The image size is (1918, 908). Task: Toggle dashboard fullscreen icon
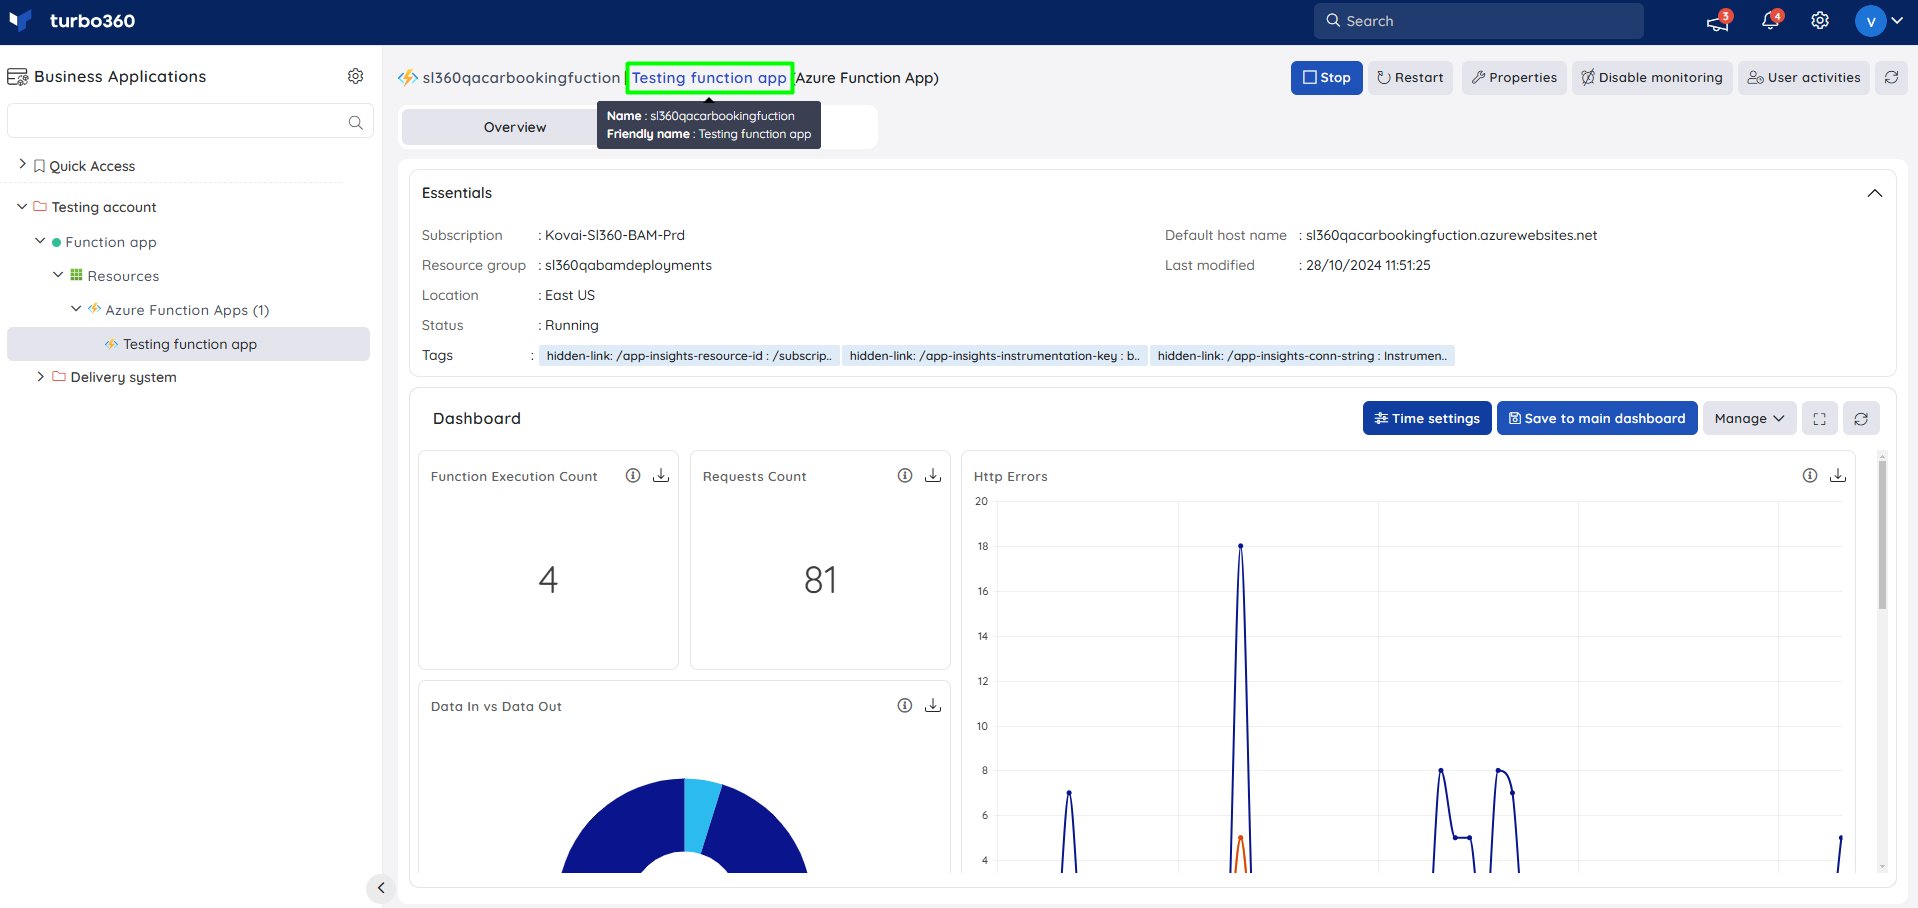point(1820,419)
